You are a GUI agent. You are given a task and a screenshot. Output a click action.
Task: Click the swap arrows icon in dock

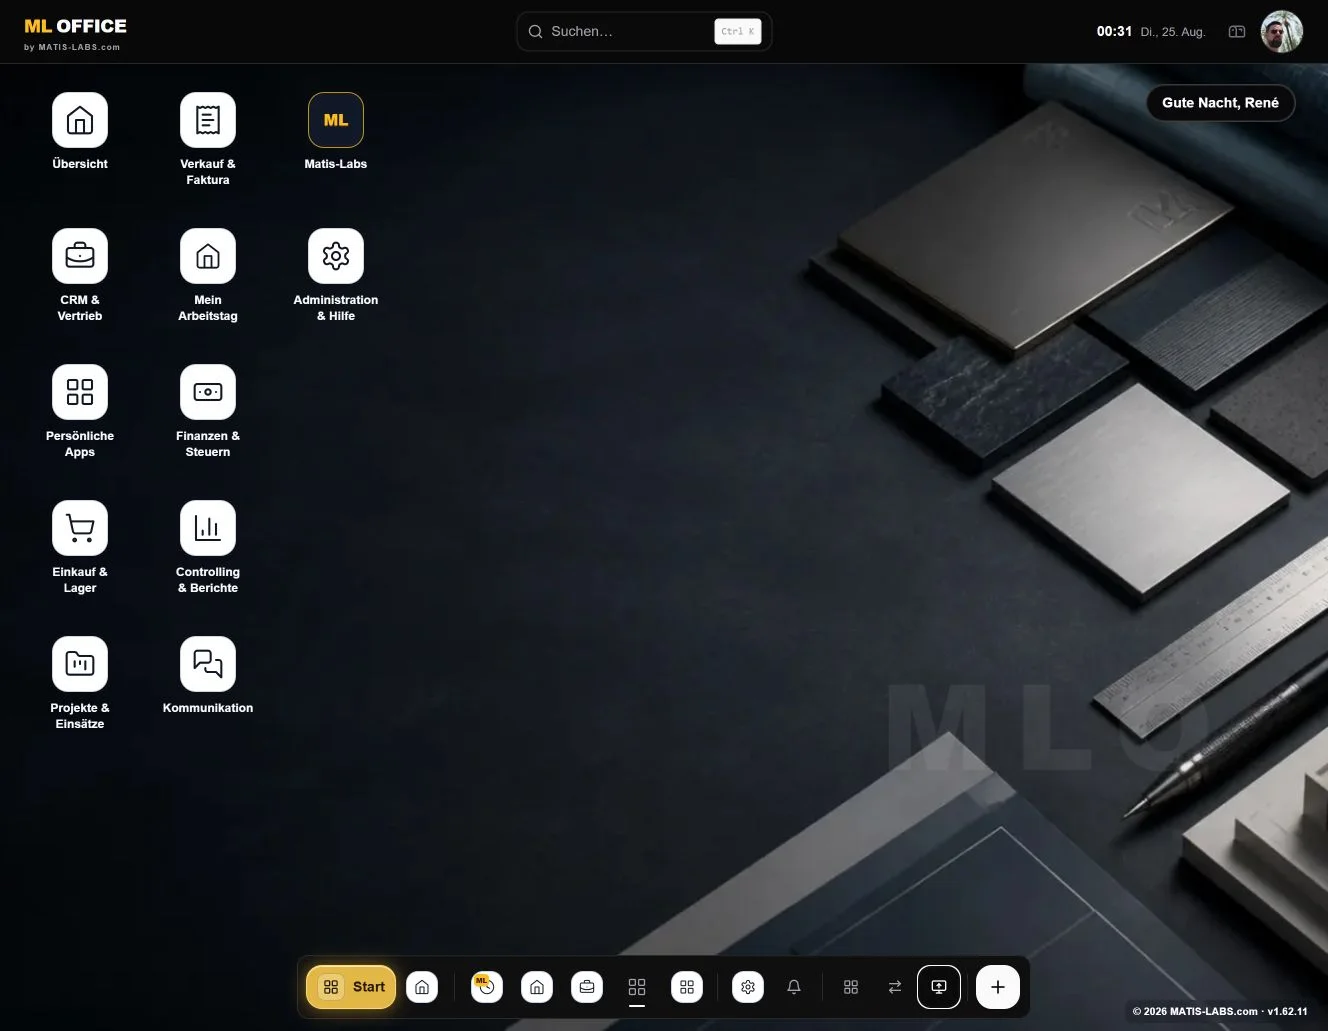(895, 987)
